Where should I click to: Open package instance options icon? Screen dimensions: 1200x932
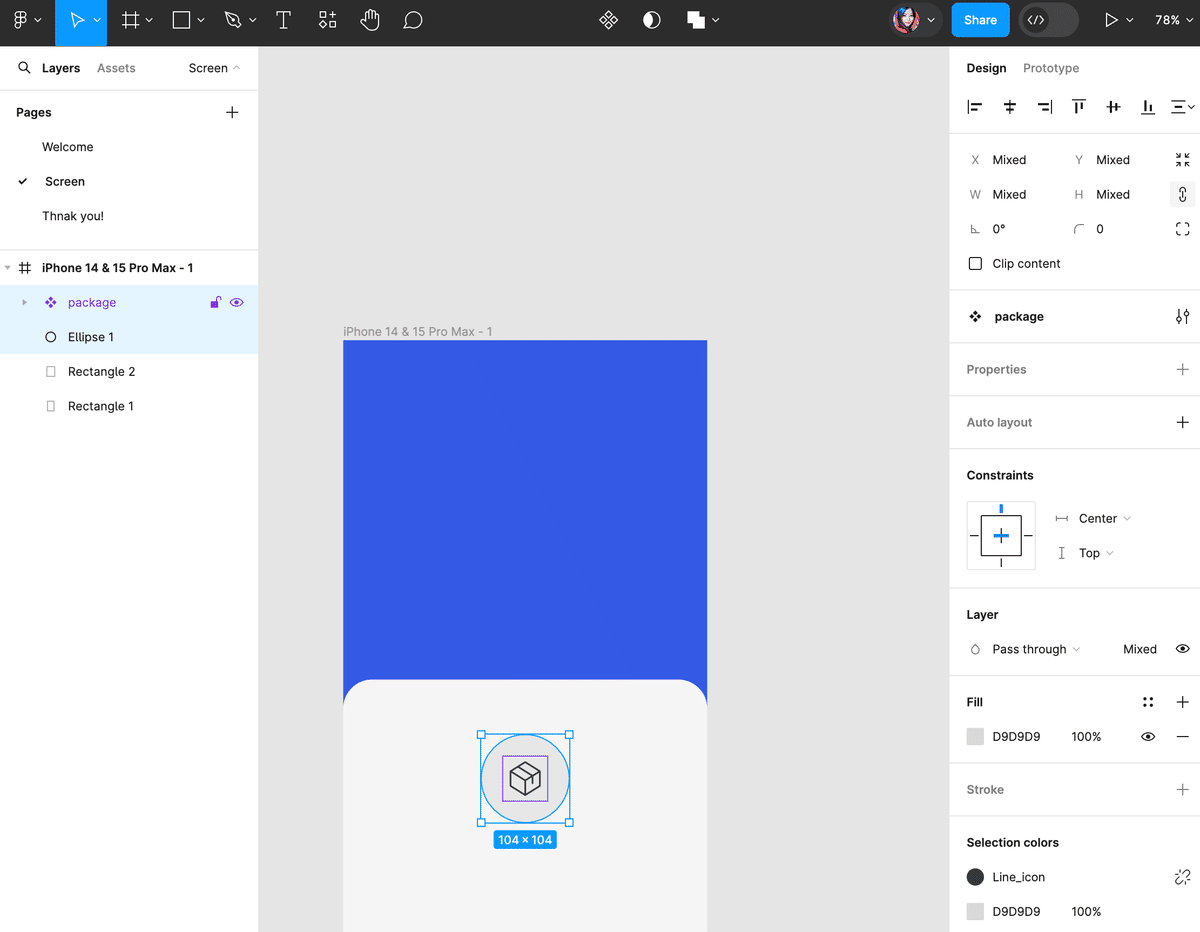pyautogui.click(x=1183, y=317)
